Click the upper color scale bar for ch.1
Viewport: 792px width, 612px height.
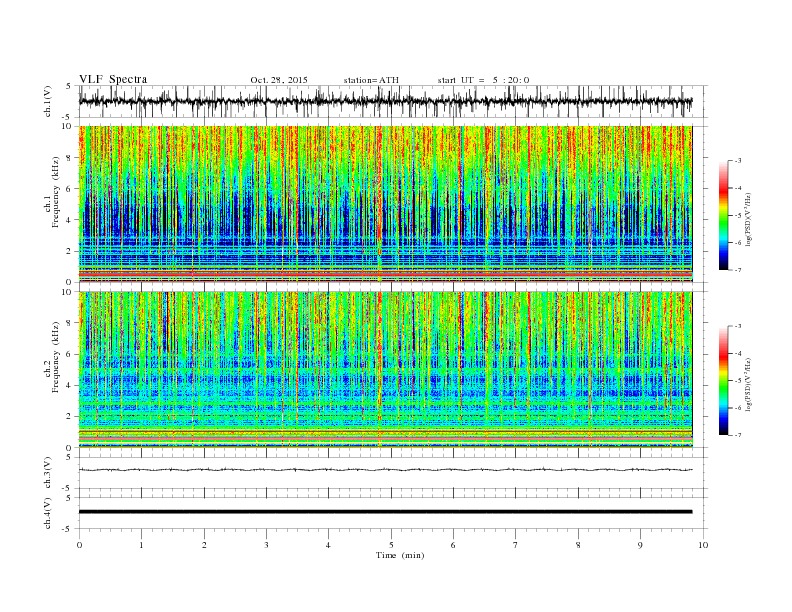click(x=724, y=215)
